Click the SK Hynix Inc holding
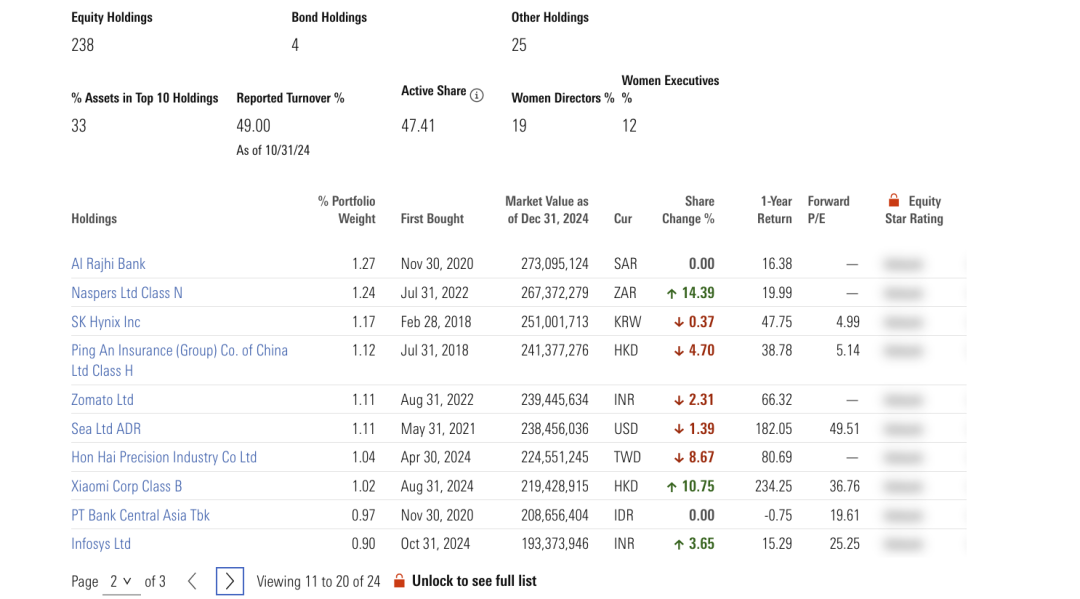The width and height of the screenshot is (1080, 599). click(x=106, y=322)
